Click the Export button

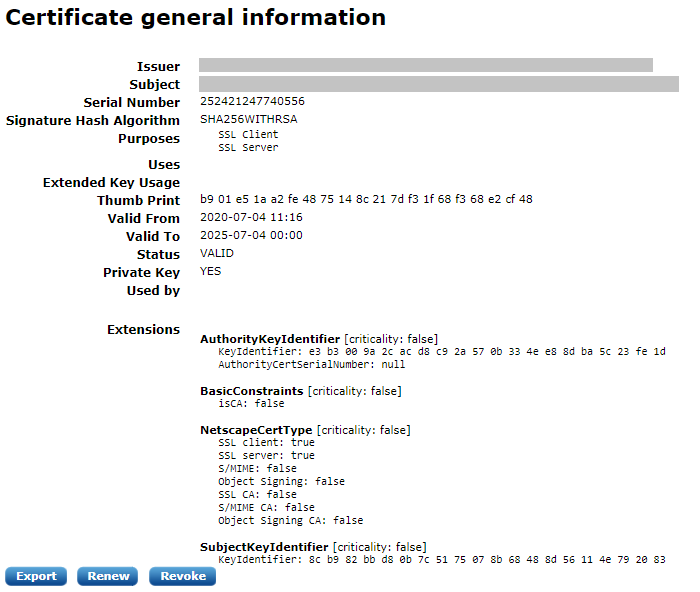[36, 576]
